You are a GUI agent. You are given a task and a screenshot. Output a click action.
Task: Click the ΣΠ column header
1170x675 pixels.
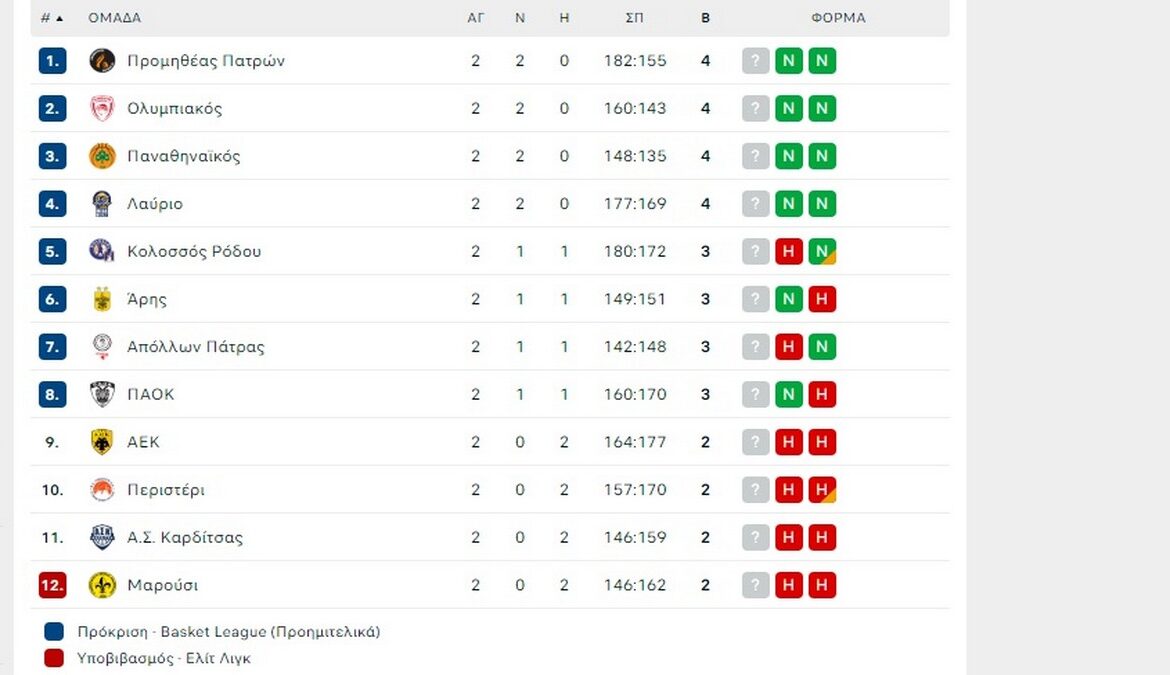point(635,18)
